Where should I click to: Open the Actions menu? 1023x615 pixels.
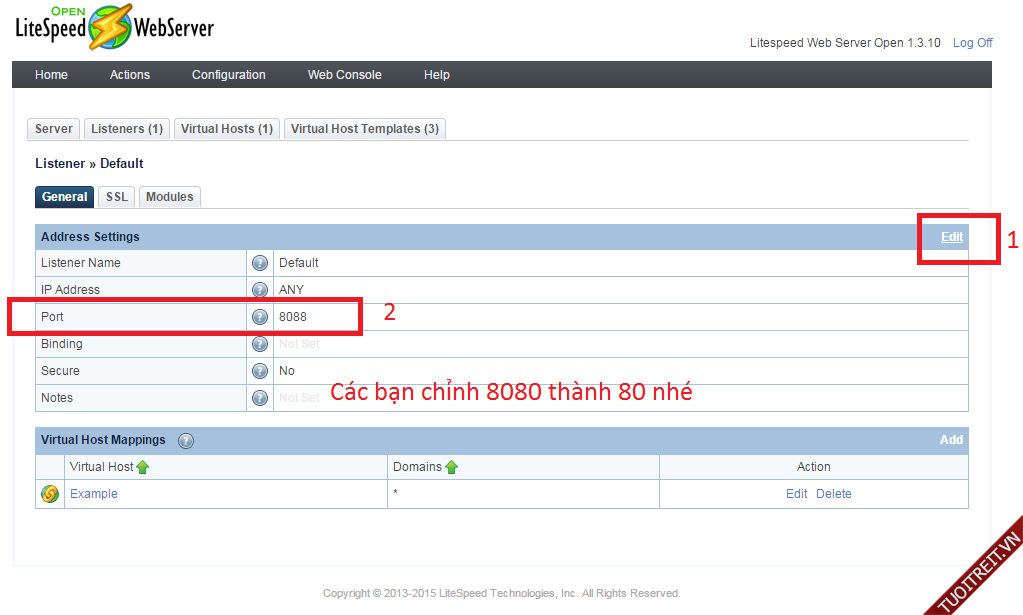[x=130, y=75]
